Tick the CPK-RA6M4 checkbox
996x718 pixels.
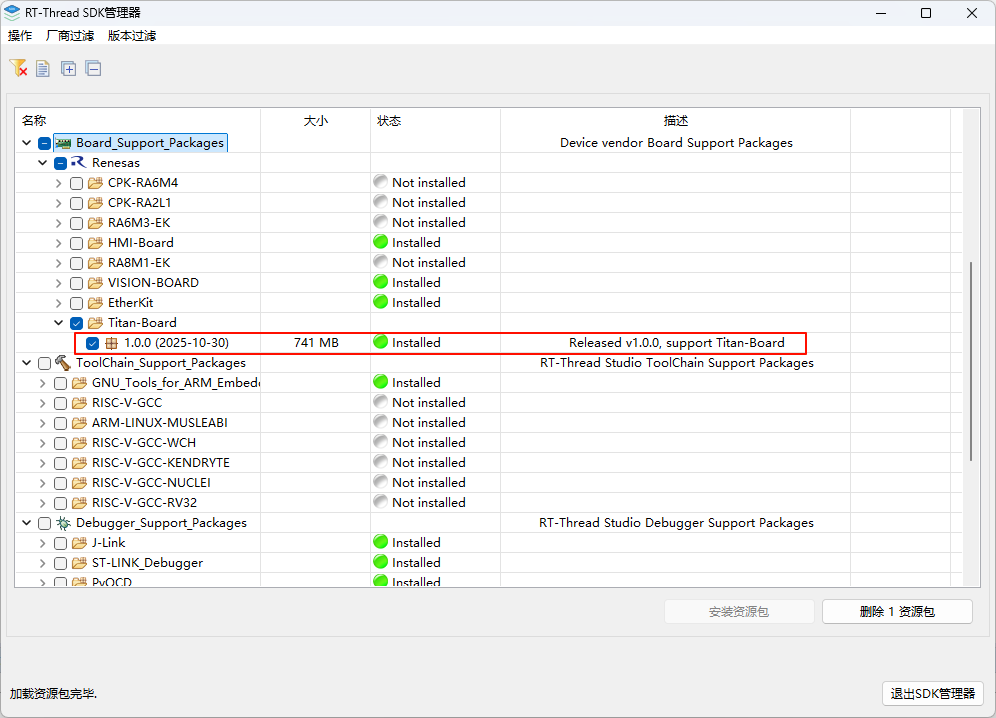point(77,183)
